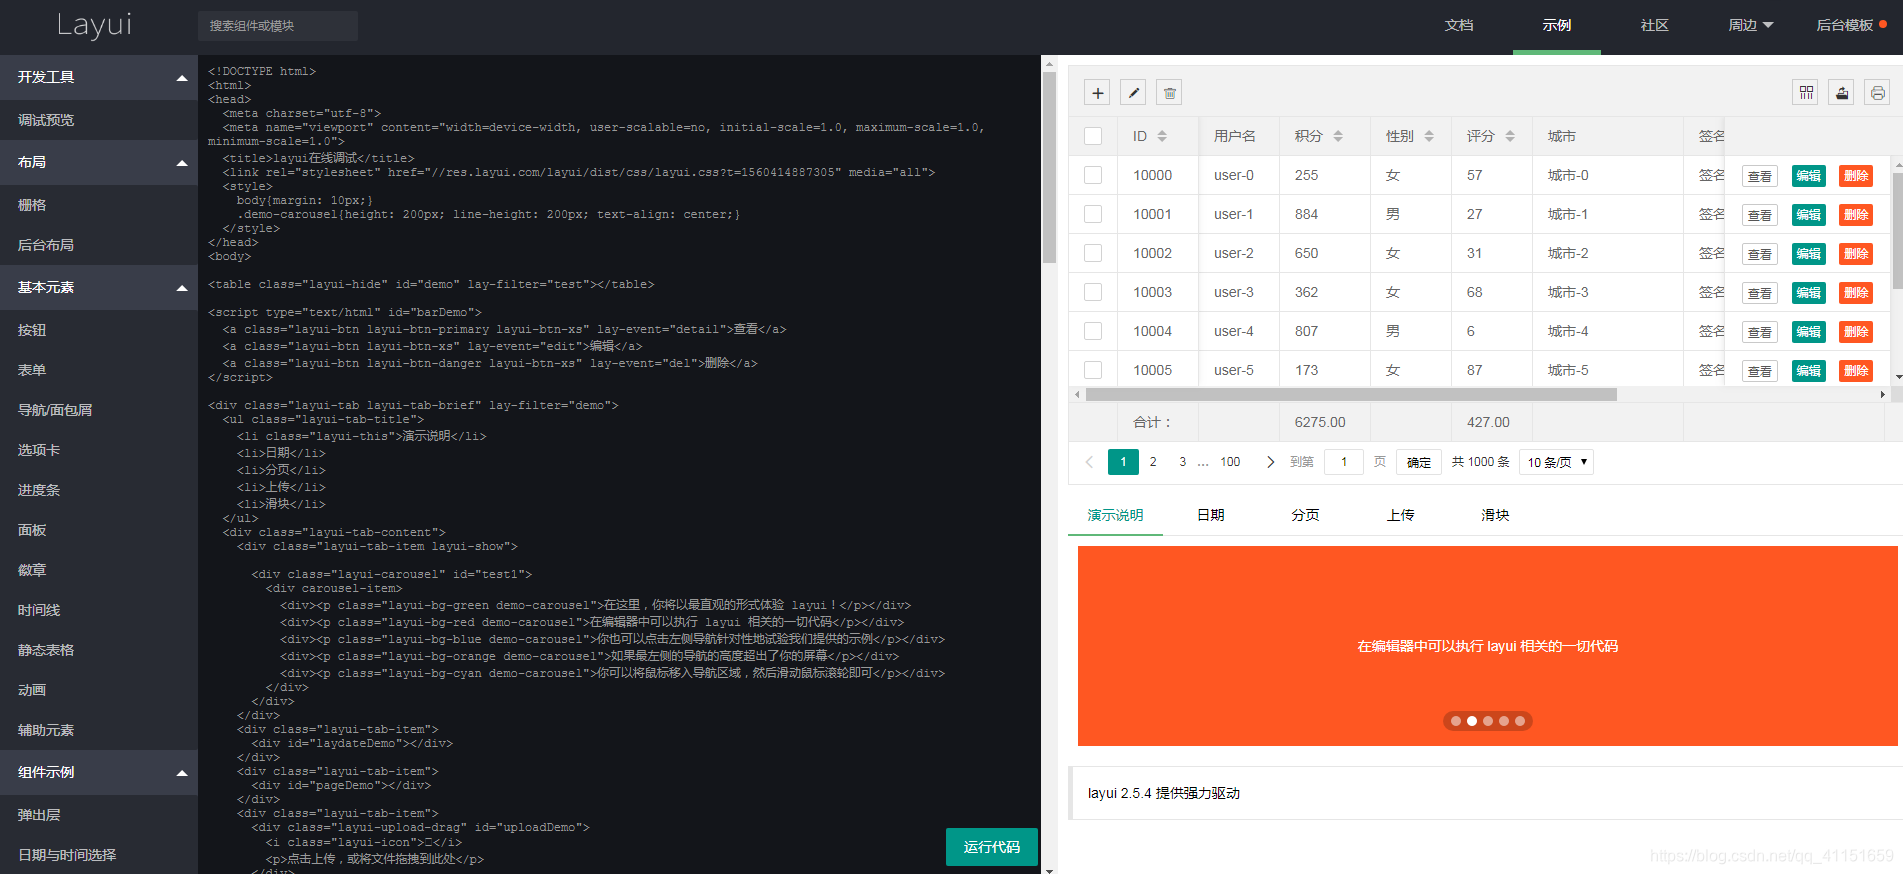The height and width of the screenshot is (874, 1903).
Task: Collapse the 布局 sidebar section
Action: [x=98, y=162]
